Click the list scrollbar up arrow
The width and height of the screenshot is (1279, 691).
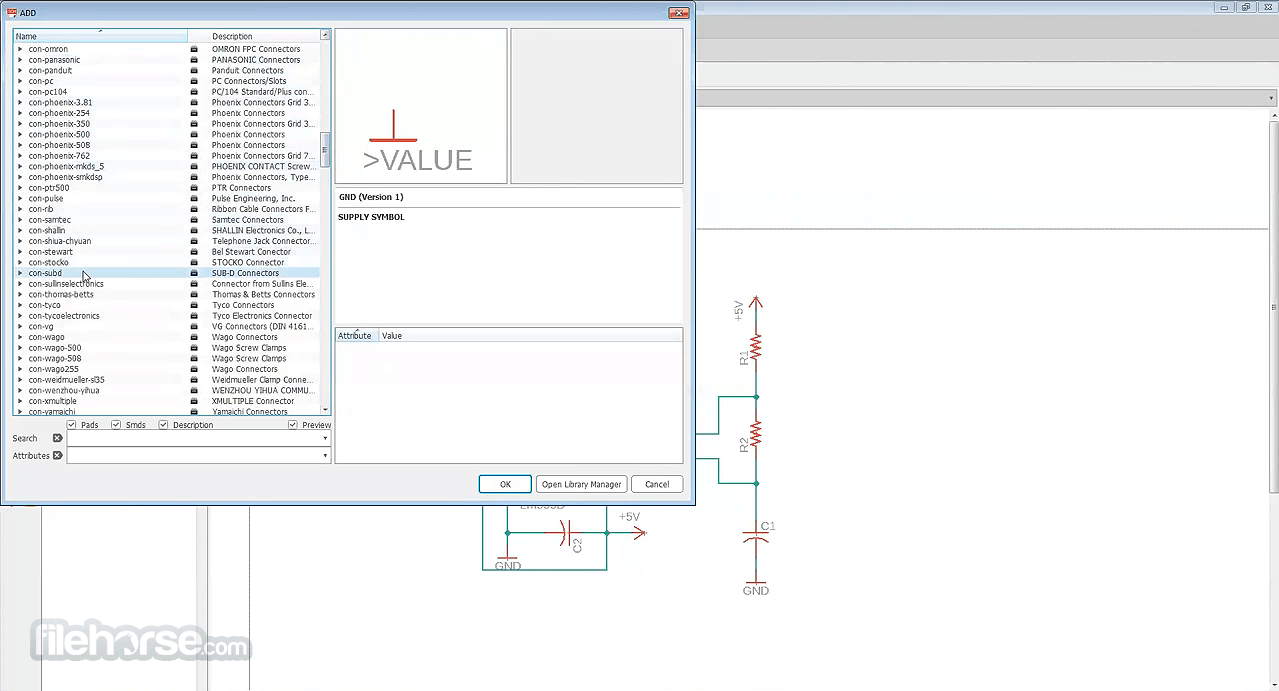[x=325, y=36]
